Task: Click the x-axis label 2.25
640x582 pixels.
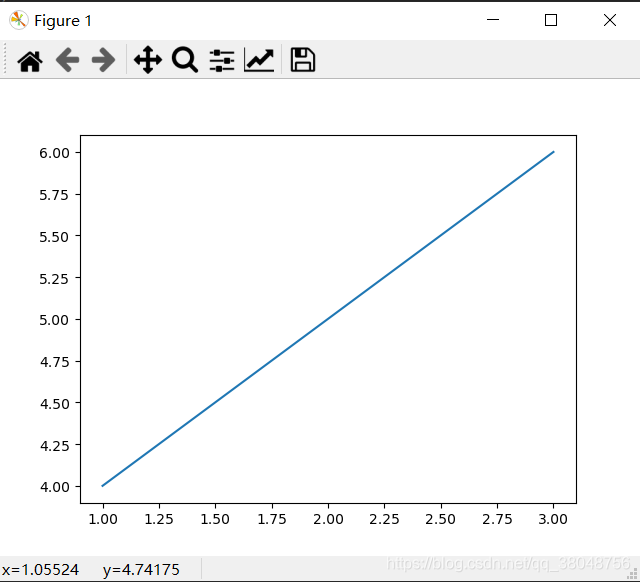Action: 384,519
